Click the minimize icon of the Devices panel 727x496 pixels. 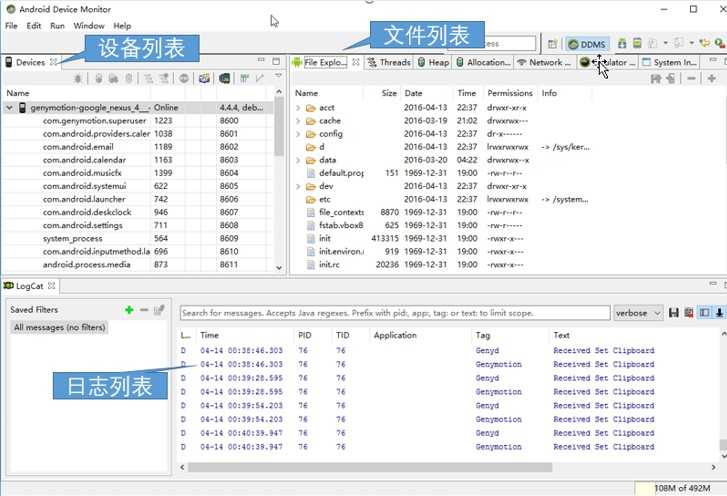coord(261,60)
